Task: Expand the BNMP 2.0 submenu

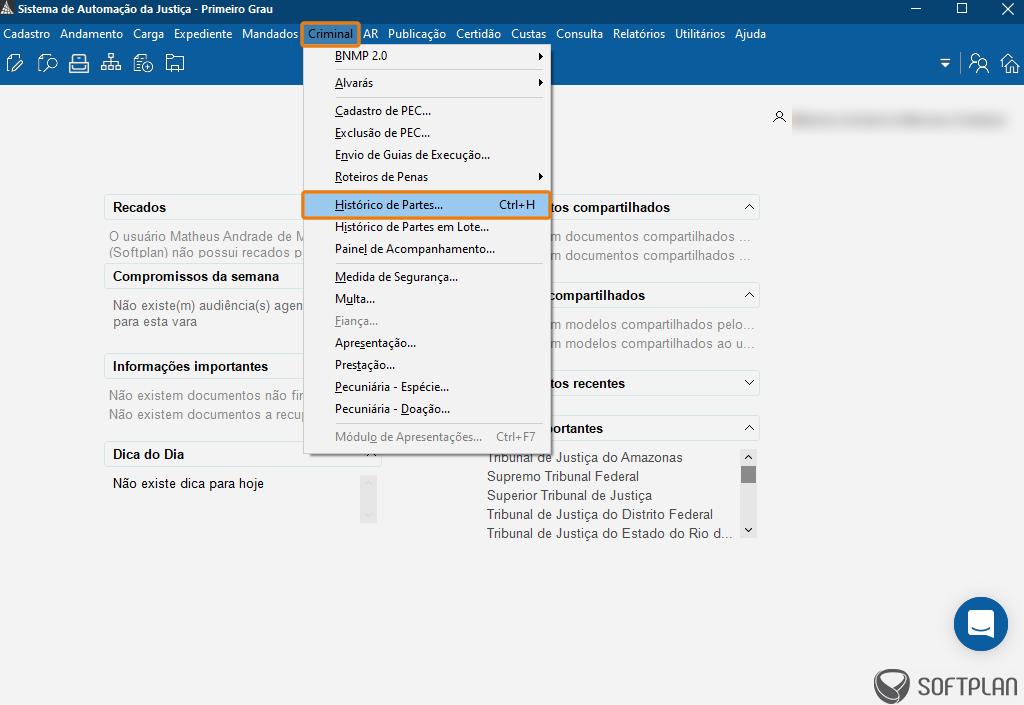Action: pyautogui.click(x=428, y=56)
